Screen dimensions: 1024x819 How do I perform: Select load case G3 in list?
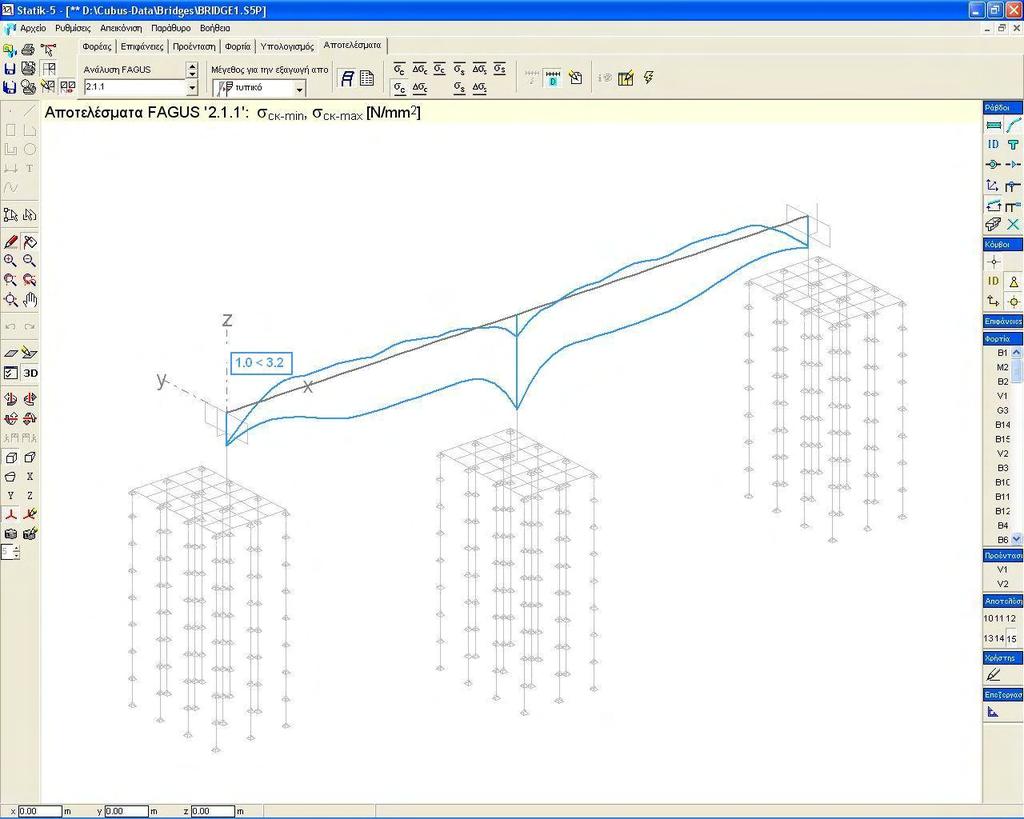[x=1002, y=410]
